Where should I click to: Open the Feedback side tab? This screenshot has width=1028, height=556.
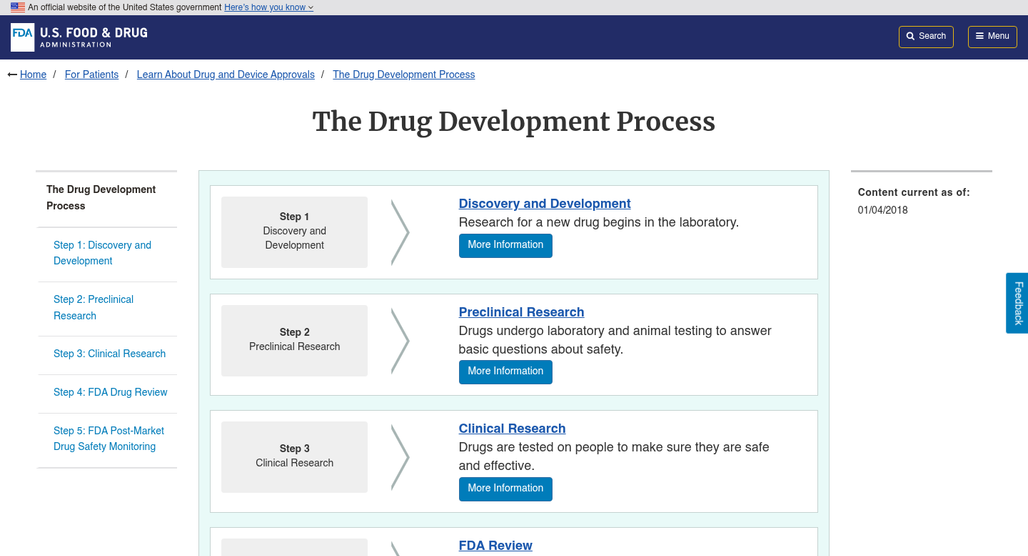click(x=1018, y=303)
